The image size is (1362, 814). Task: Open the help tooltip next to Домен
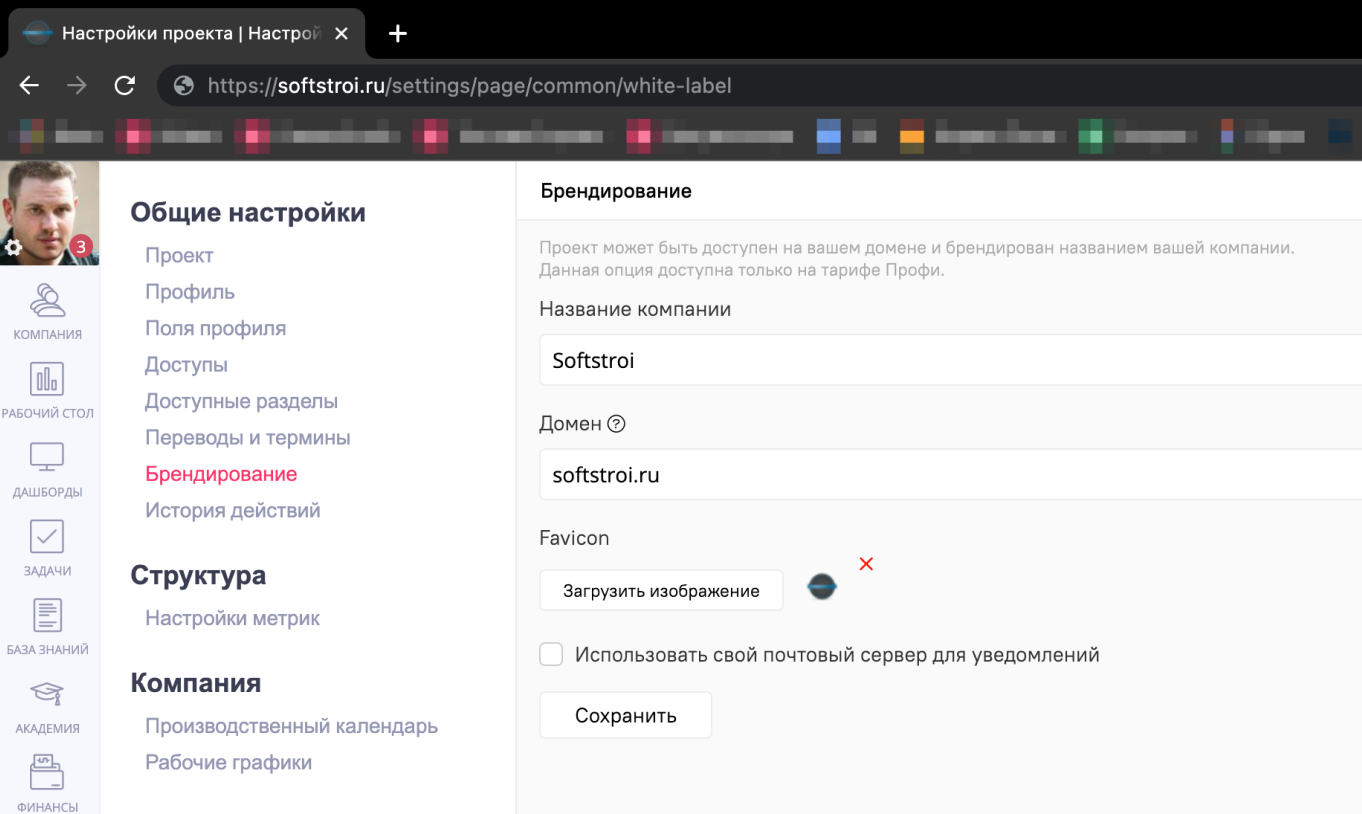(616, 423)
